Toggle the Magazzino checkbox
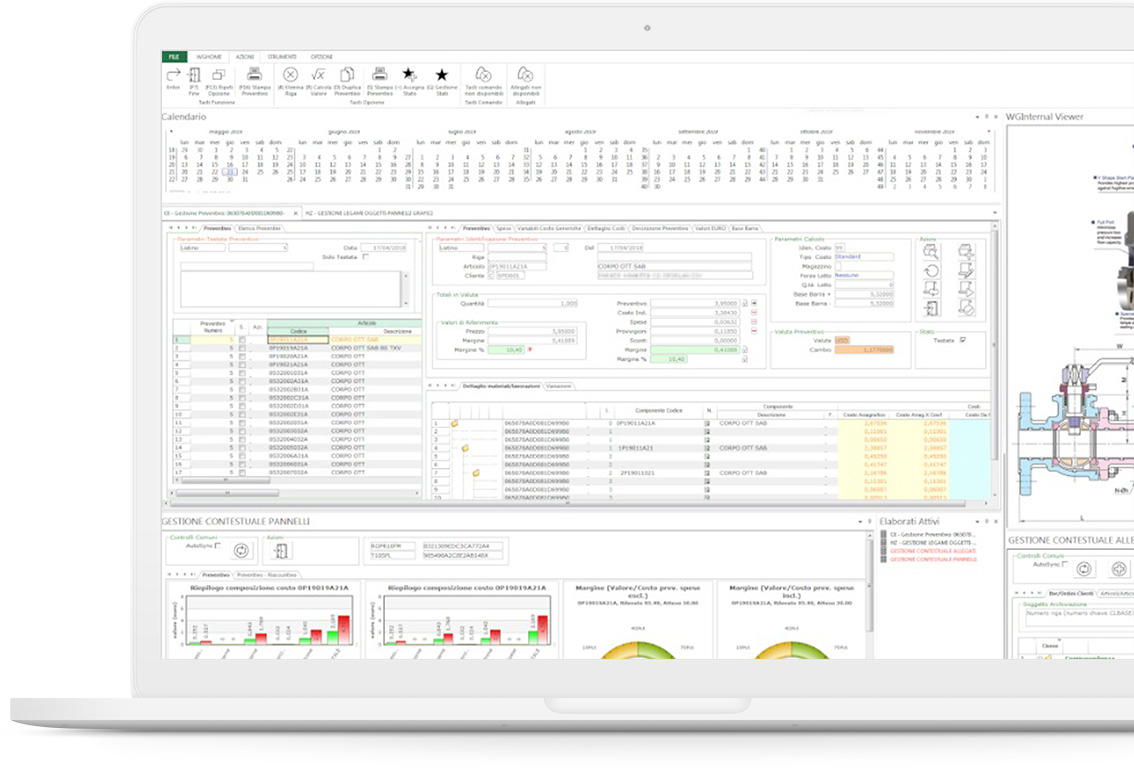Screen dimensions: 1134x768 pos(838,266)
